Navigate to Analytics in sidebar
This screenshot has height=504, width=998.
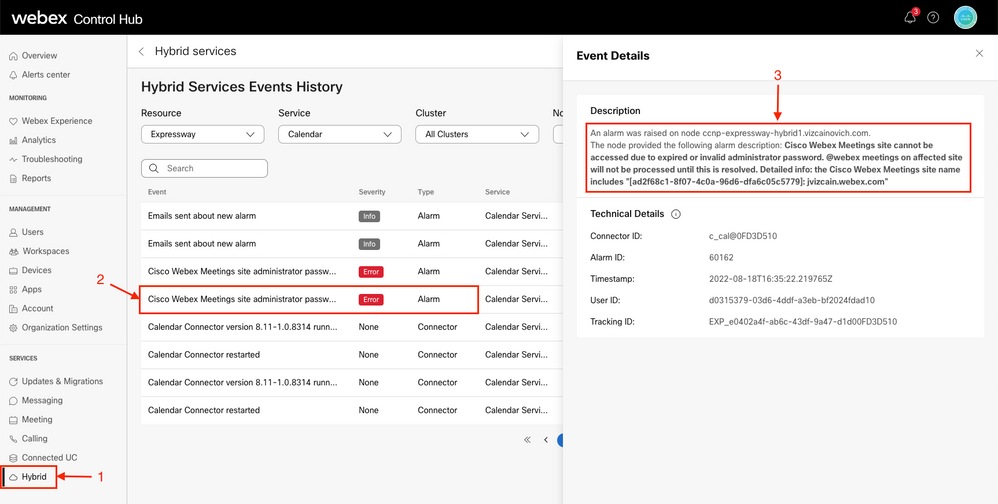39,140
